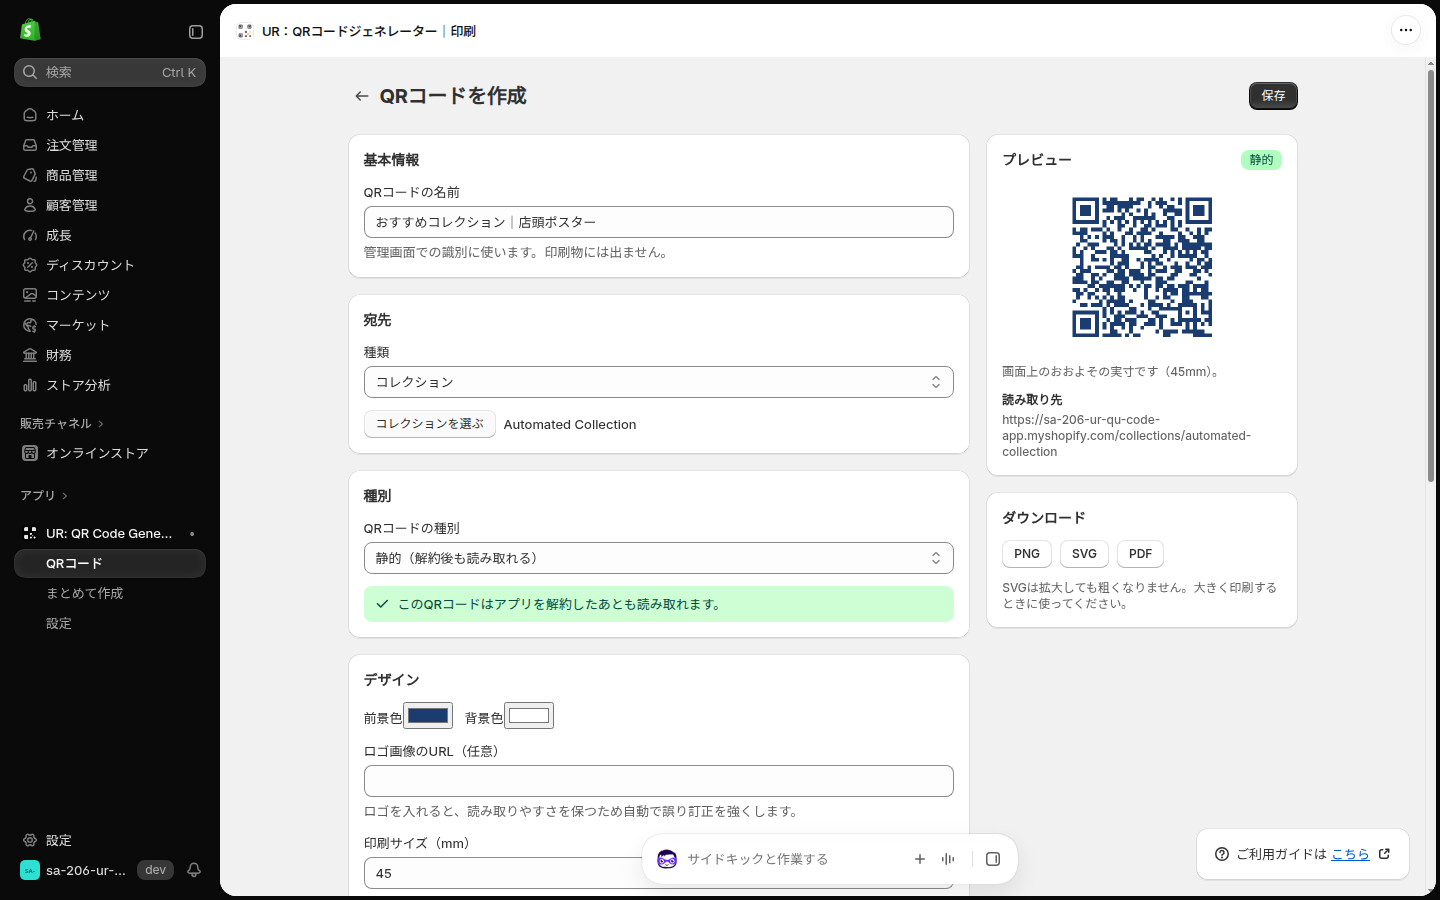Open the three-dot more actions menu
Viewport: 1440px width, 900px height.
click(1406, 30)
